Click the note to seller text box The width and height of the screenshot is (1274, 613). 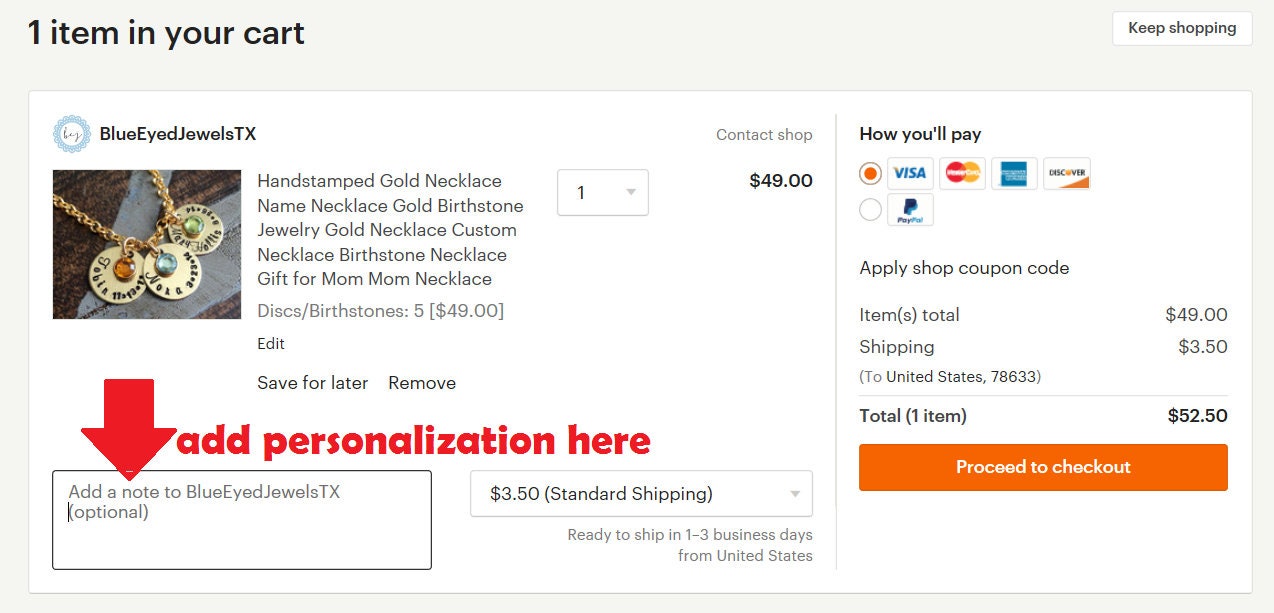242,530
